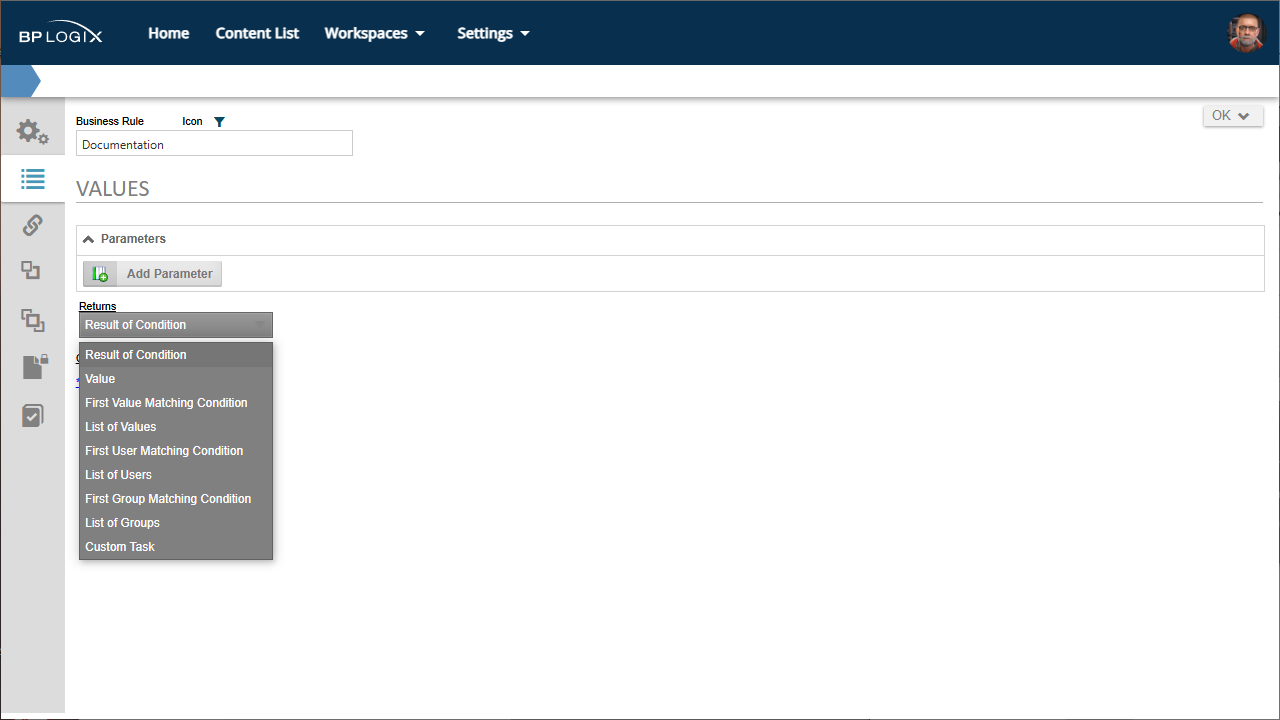
Task: Select the Custom Task option
Action: [x=176, y=547]
